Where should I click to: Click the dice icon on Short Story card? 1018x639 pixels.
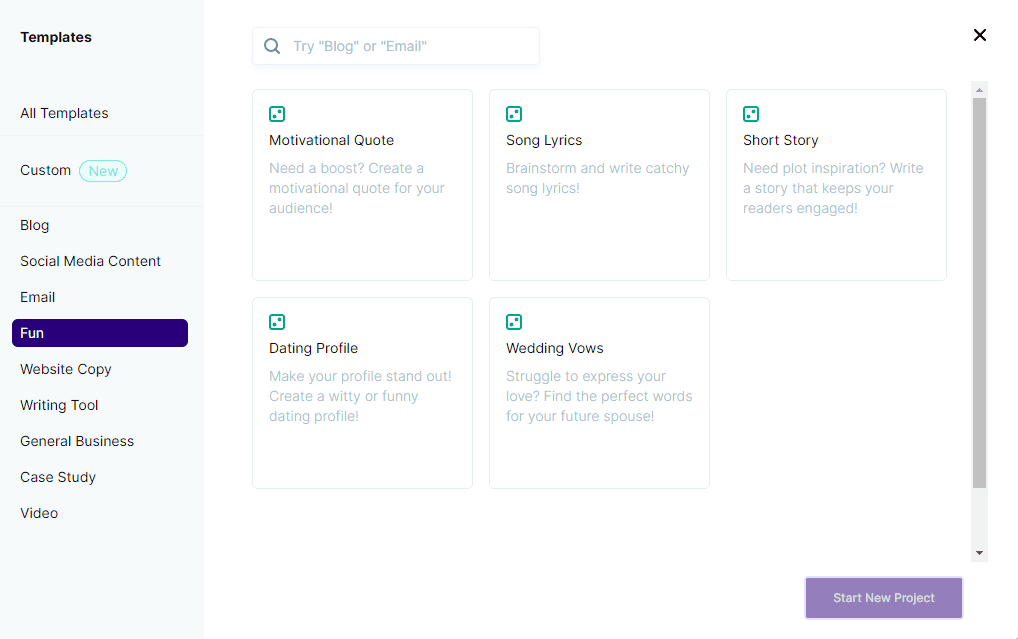tap(751, 114)
